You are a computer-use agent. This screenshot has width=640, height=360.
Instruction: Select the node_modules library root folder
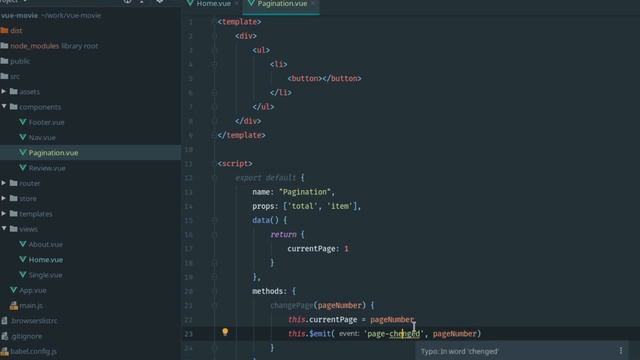(54, 46)
